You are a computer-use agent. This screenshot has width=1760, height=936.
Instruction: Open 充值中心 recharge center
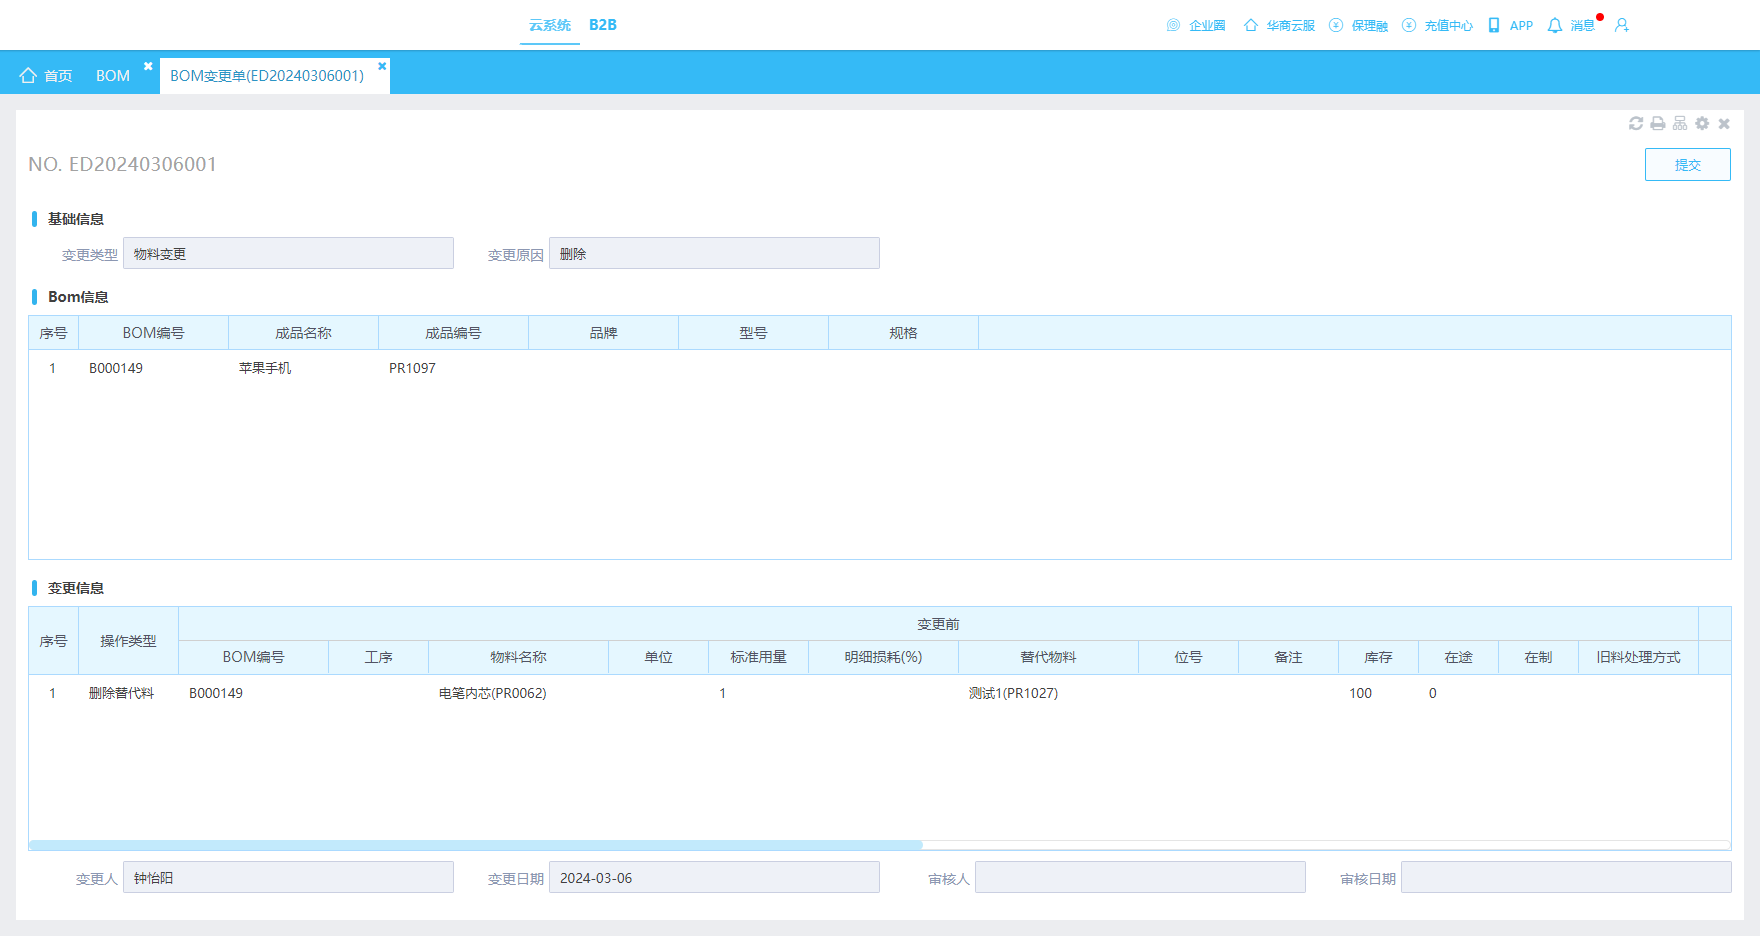(x=1438, y=25)
